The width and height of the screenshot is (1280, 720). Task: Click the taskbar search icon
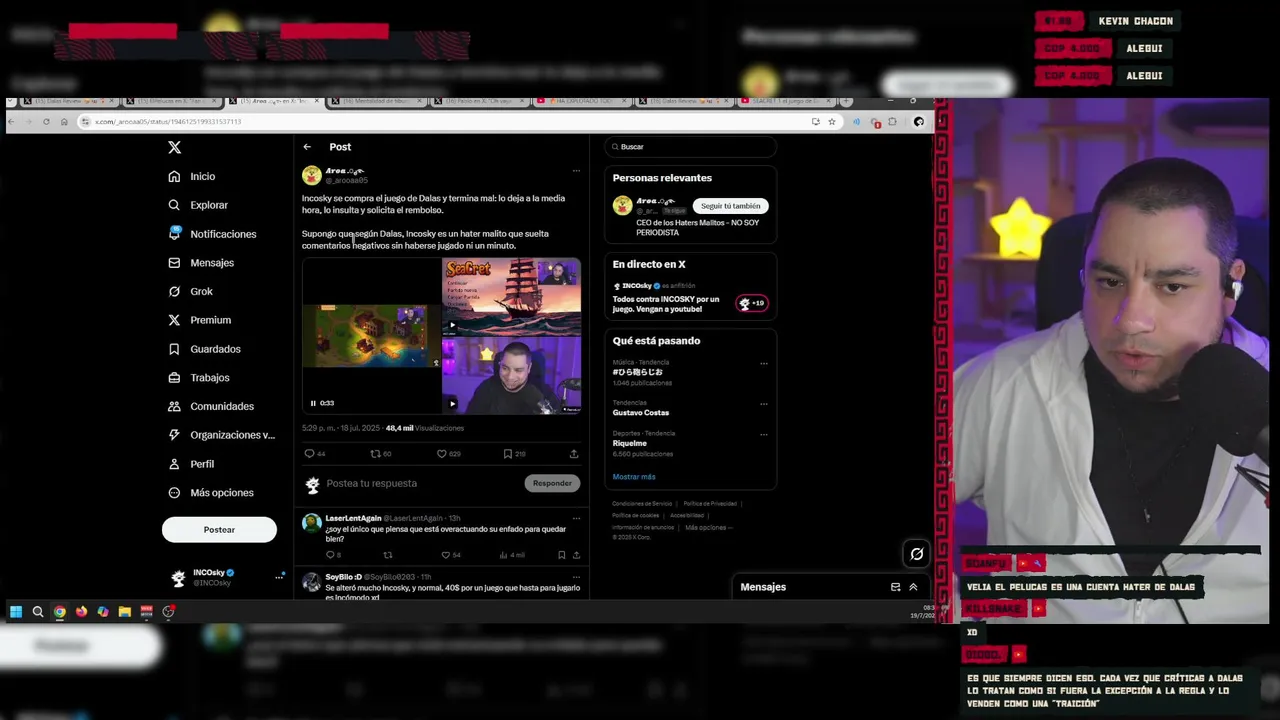(38, 612)
